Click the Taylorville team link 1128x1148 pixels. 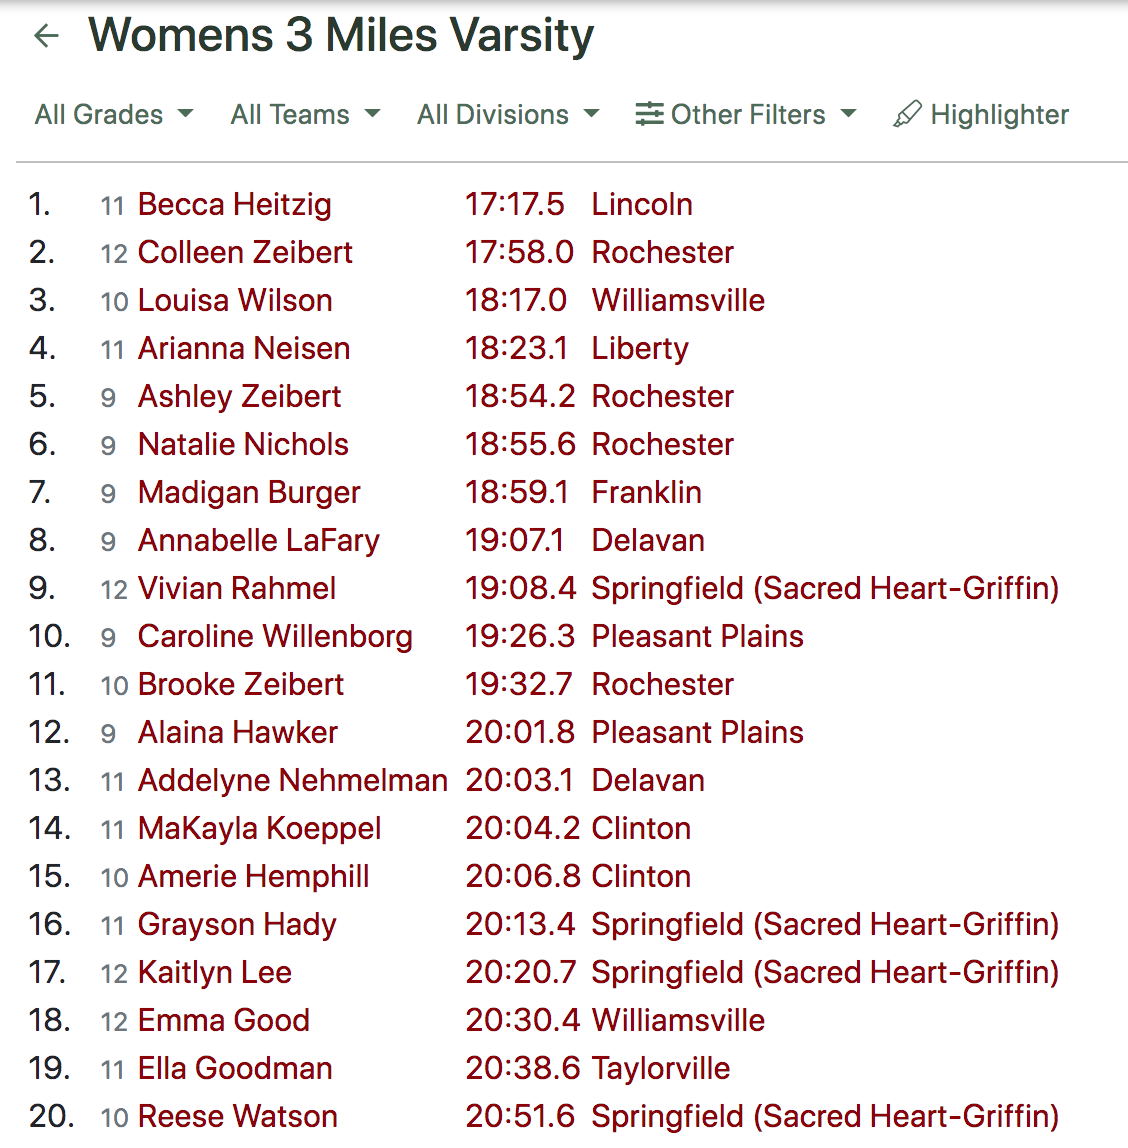[x=660, y=1069]
